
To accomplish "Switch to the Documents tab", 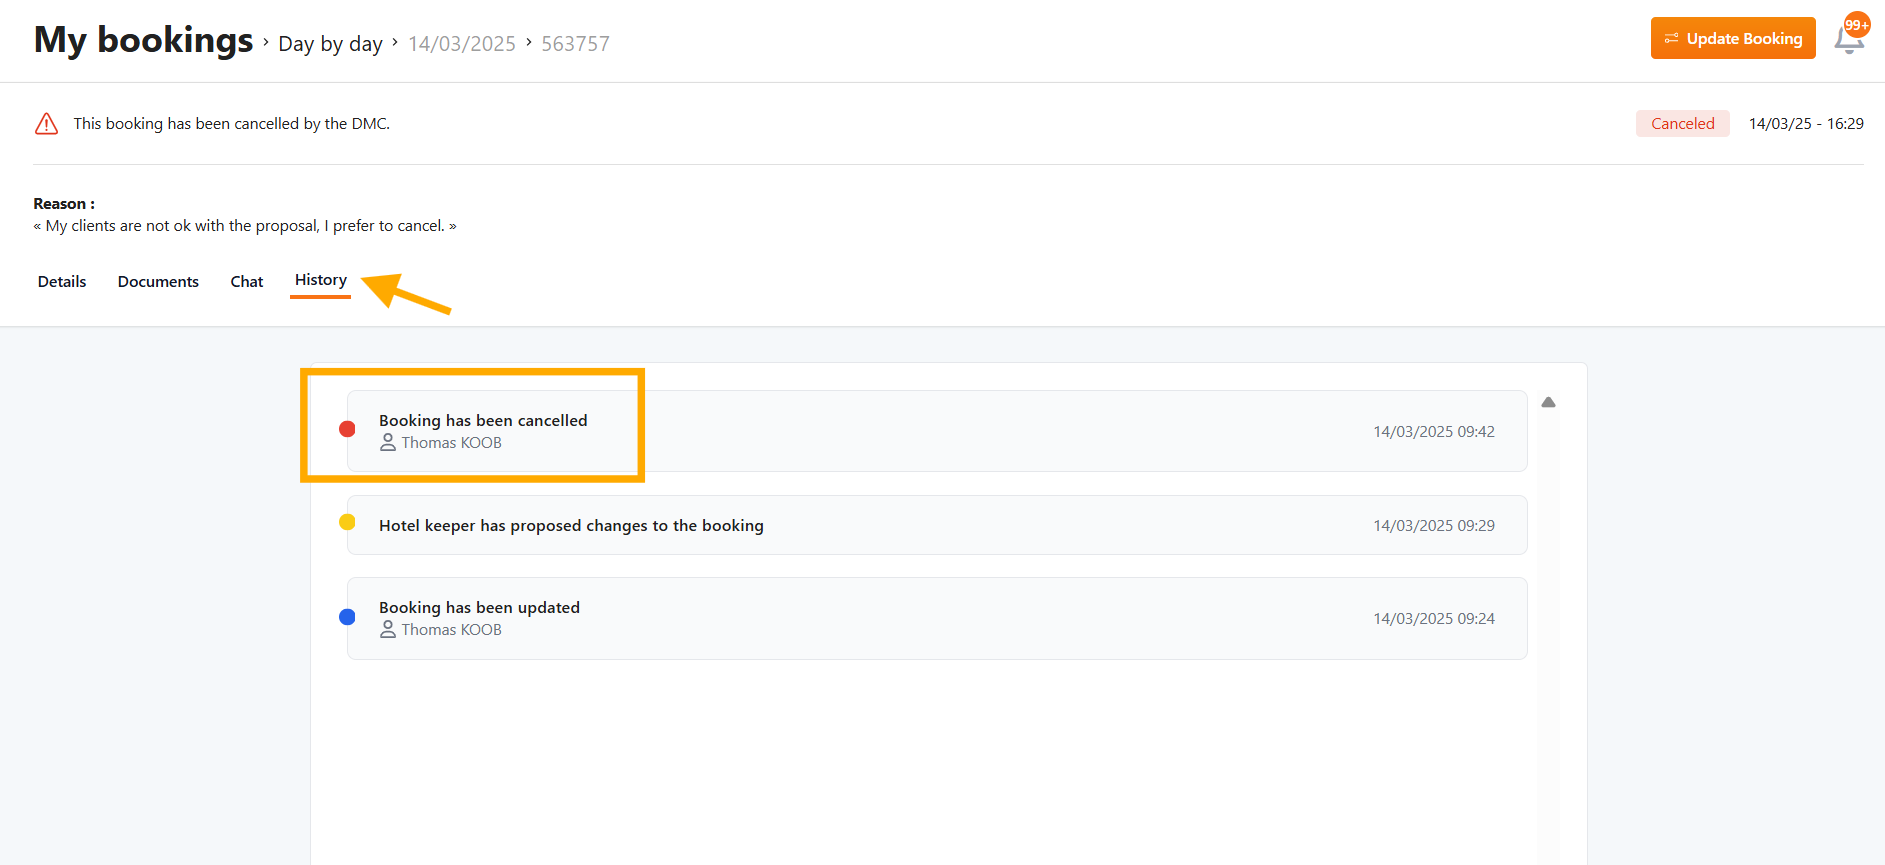I will [158, 282].
